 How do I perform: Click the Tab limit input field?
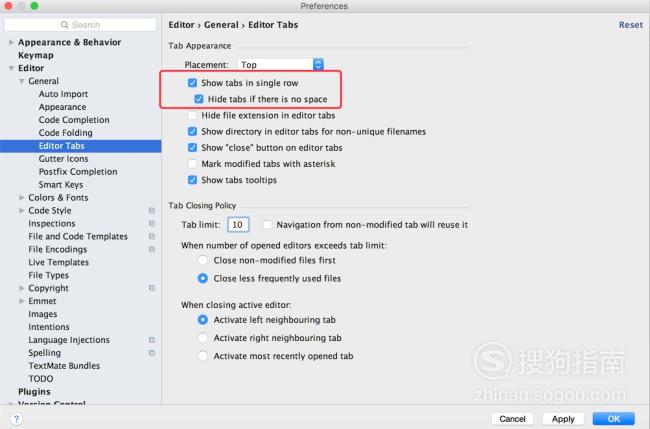point(238,225)
